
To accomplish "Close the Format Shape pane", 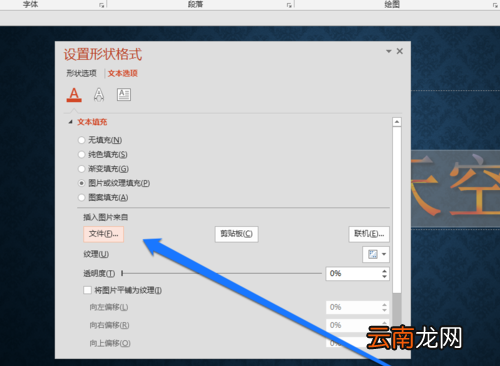I will pos(400,51).
